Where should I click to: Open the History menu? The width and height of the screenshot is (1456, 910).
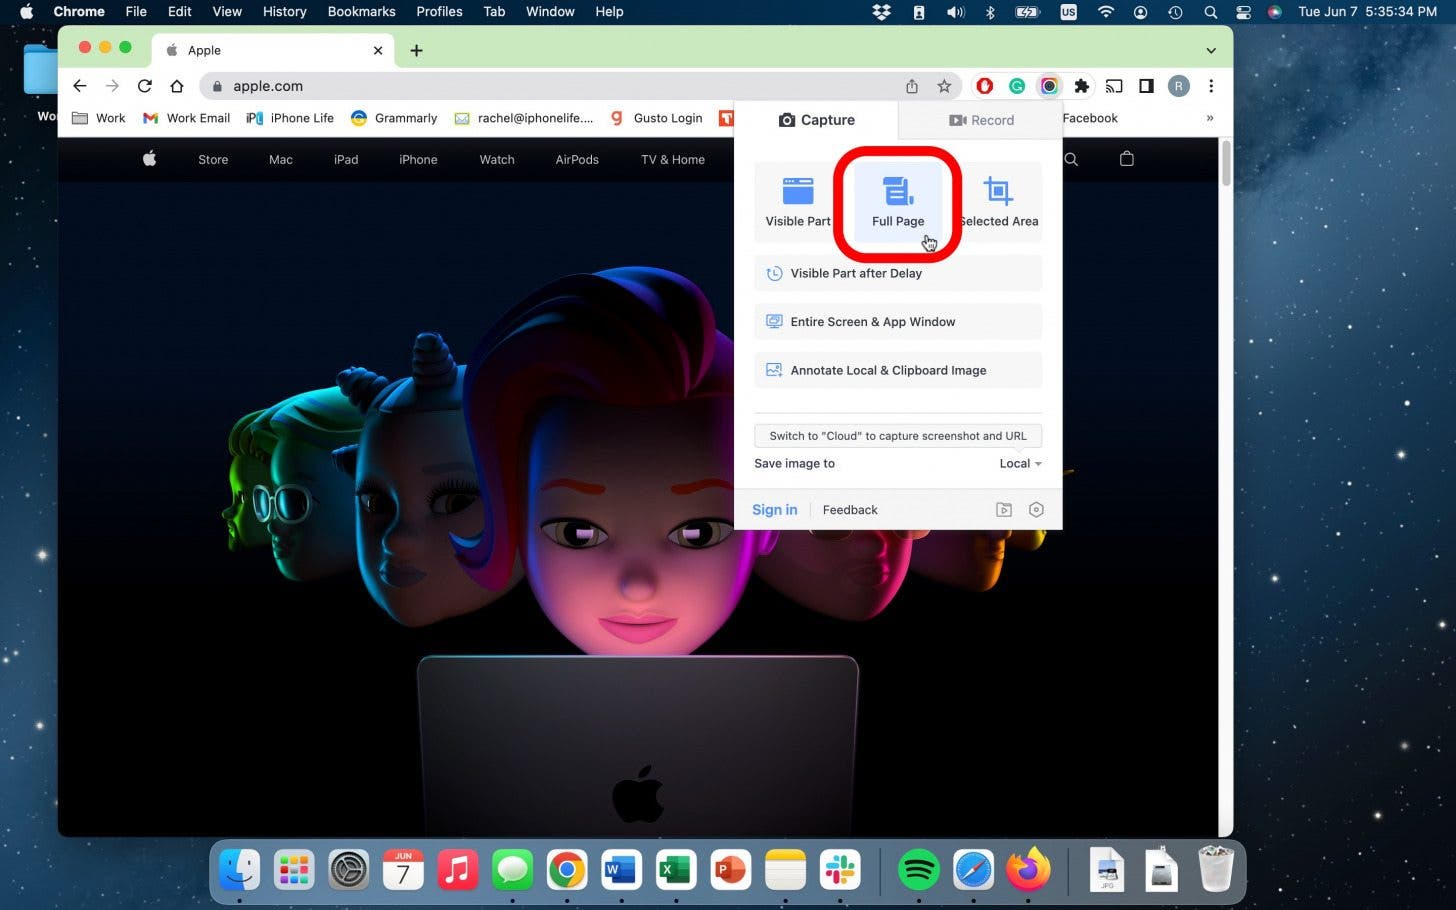[x=284, y=11]
